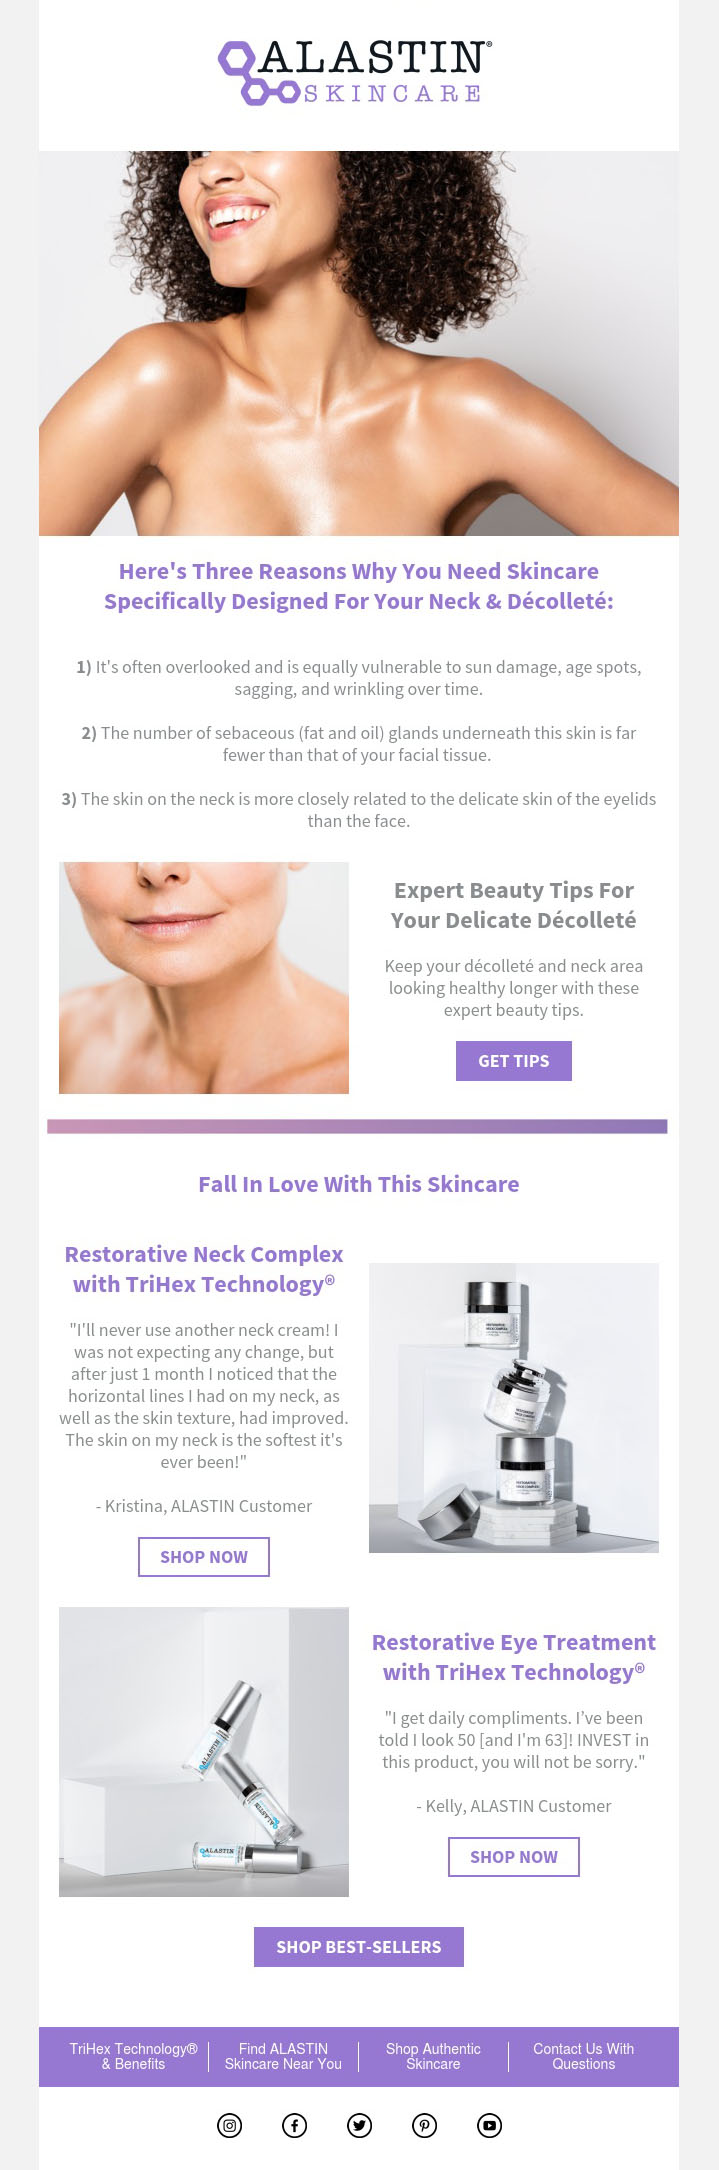719x2170 pixels.
Task: Click the Restorative Neck Complex heading
Action: pos(204,1269)
